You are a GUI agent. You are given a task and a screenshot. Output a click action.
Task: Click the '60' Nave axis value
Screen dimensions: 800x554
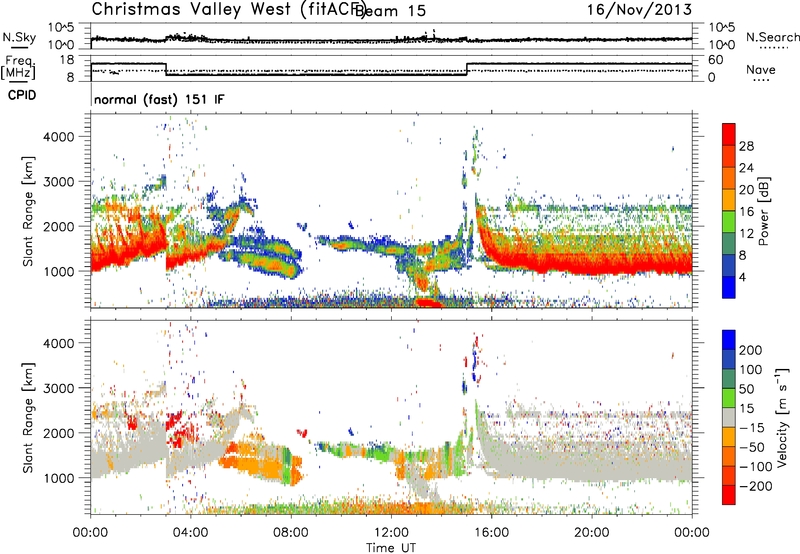click(x=716, y=60)
